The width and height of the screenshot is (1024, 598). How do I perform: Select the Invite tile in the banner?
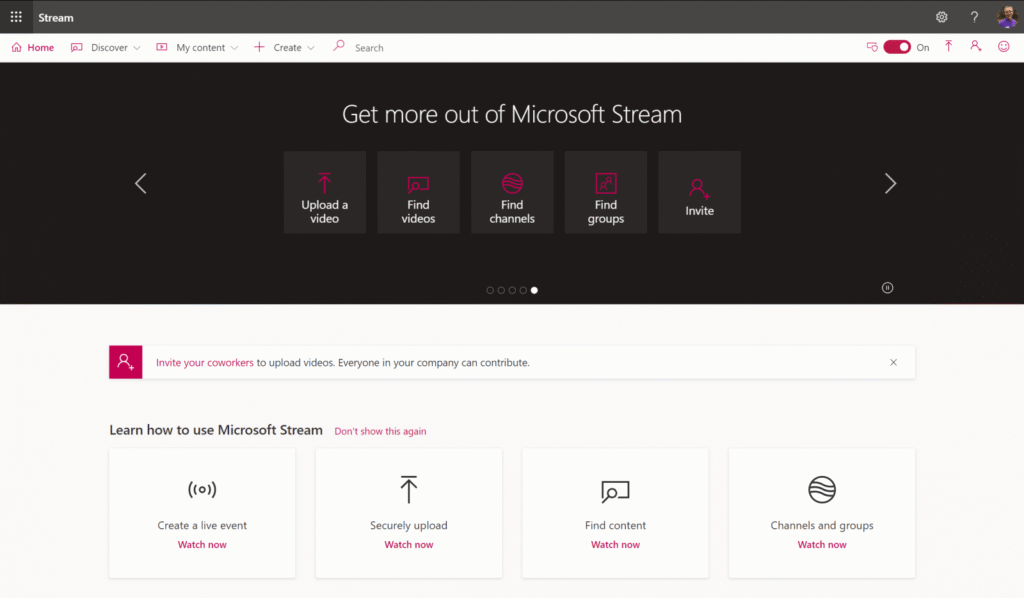(699, 192)
